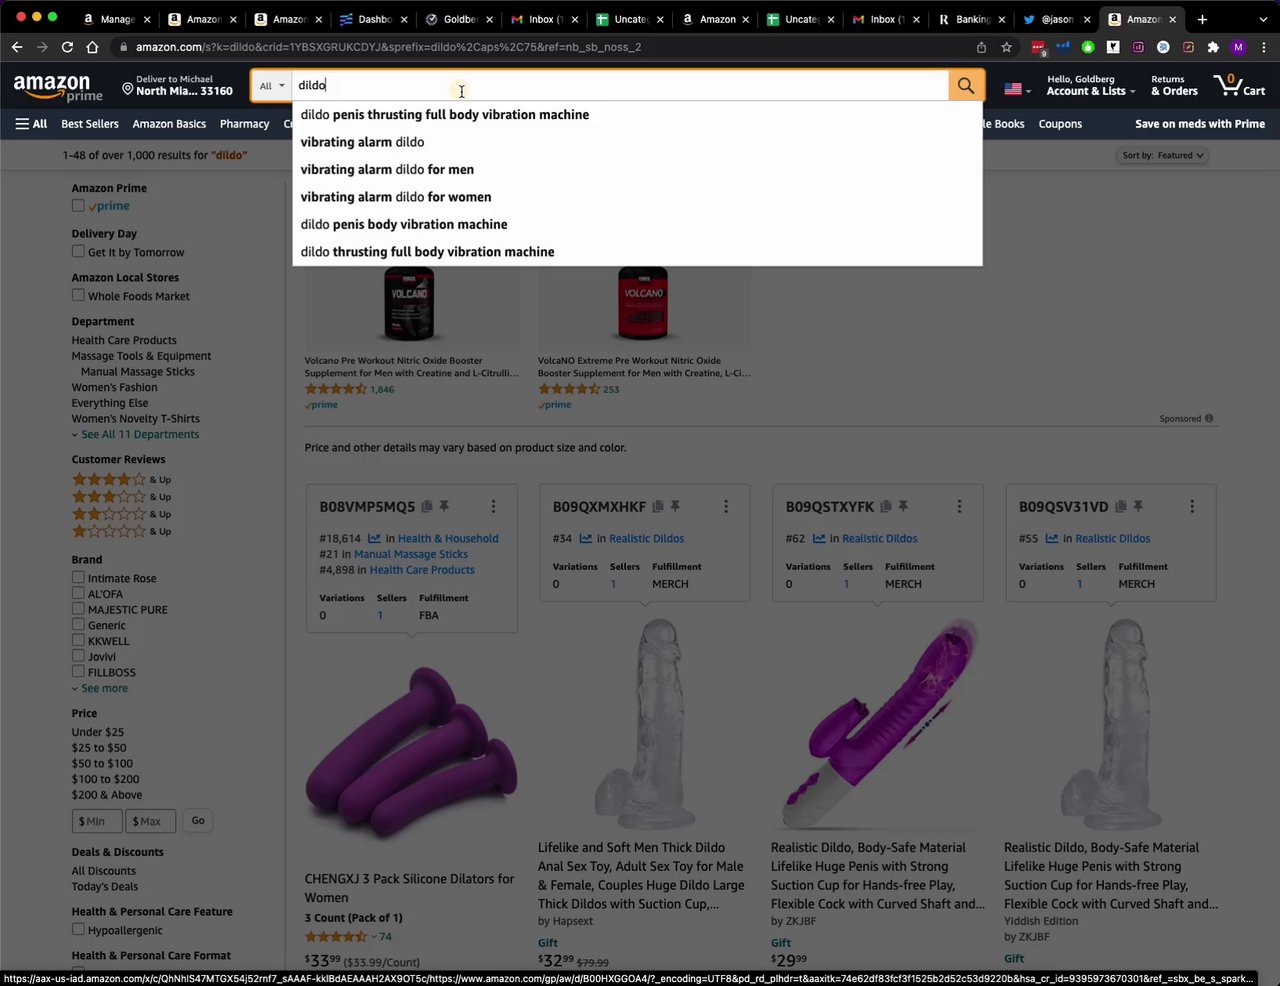This screenshot has height=986, width=1280.
Task: Copy the ASIN B08VMP5MQ5 with the copy icon
Action: pos(427,507)
